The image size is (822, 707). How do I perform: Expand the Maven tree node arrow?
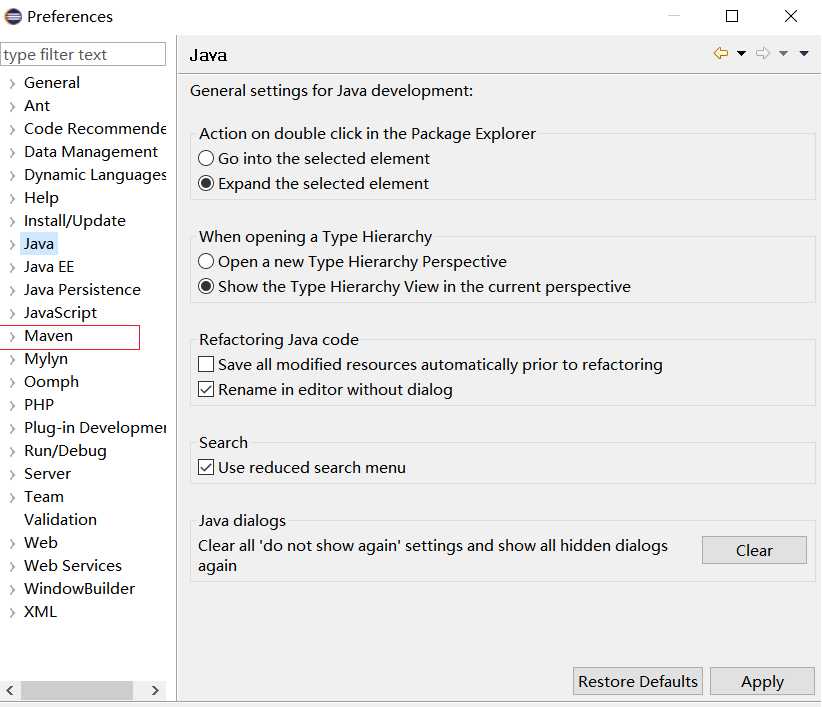point(12,336)
